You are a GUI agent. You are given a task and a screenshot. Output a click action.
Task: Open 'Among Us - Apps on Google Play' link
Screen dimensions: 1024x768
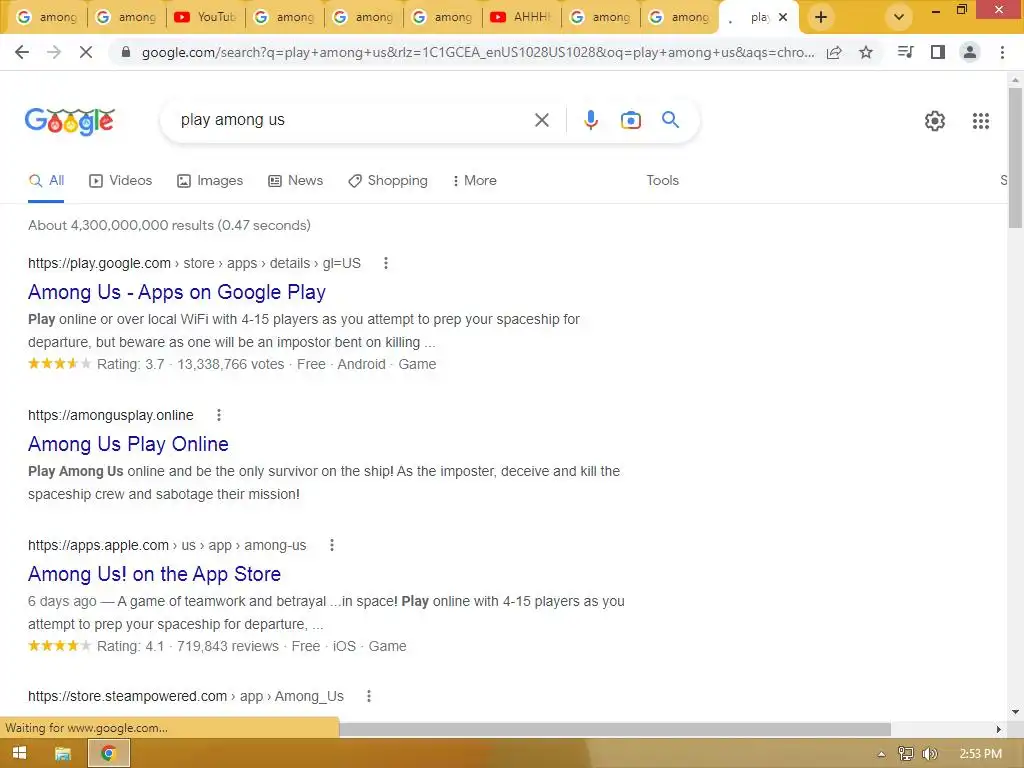pyautogui.click(x=177, y=292)
